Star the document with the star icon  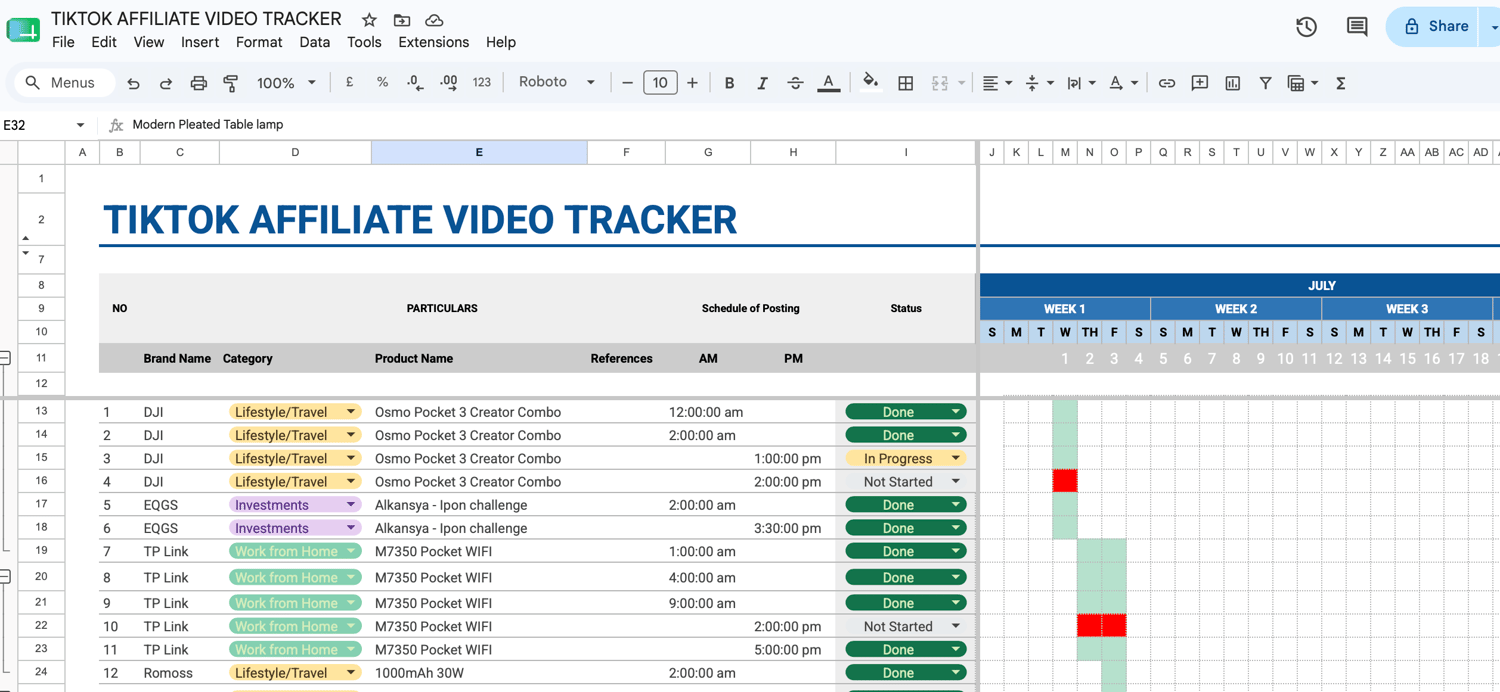tap(369, 20)
